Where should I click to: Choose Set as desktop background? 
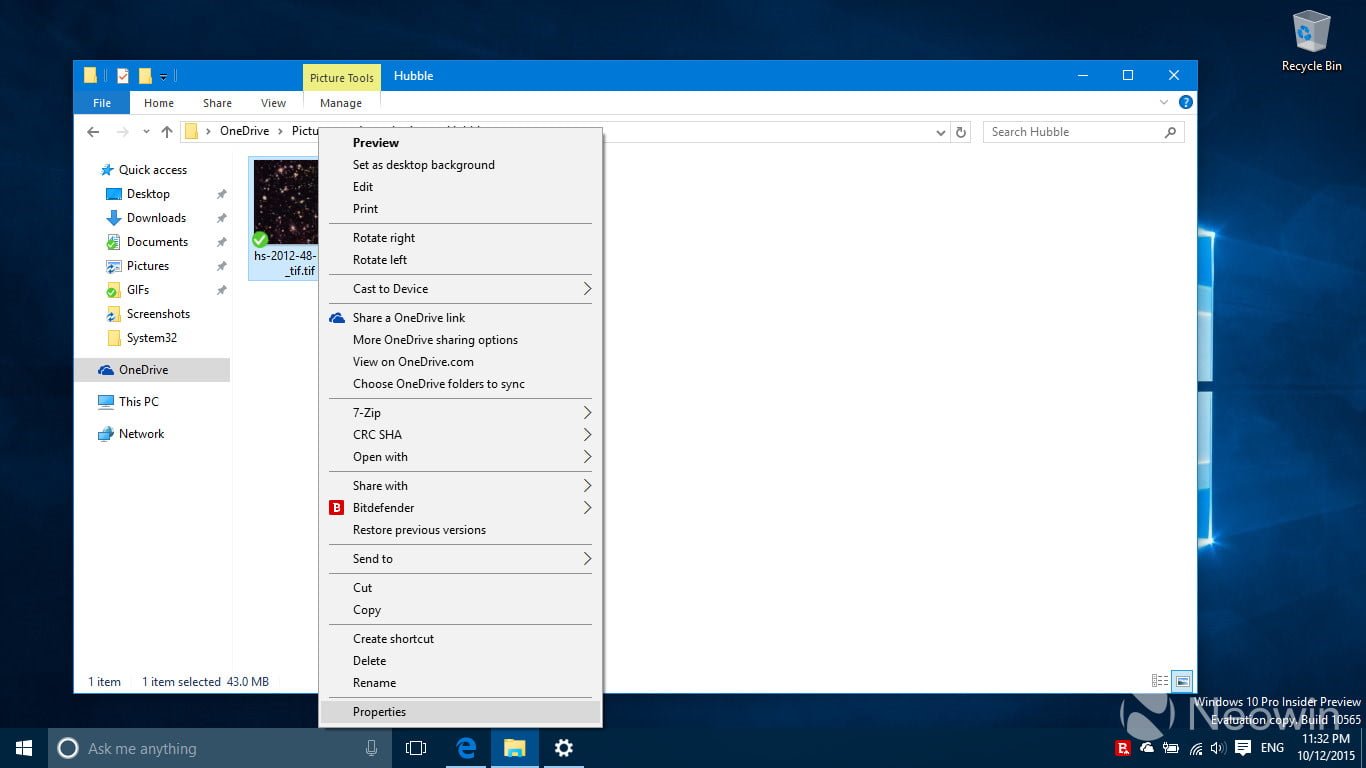(x=424, y=165)
